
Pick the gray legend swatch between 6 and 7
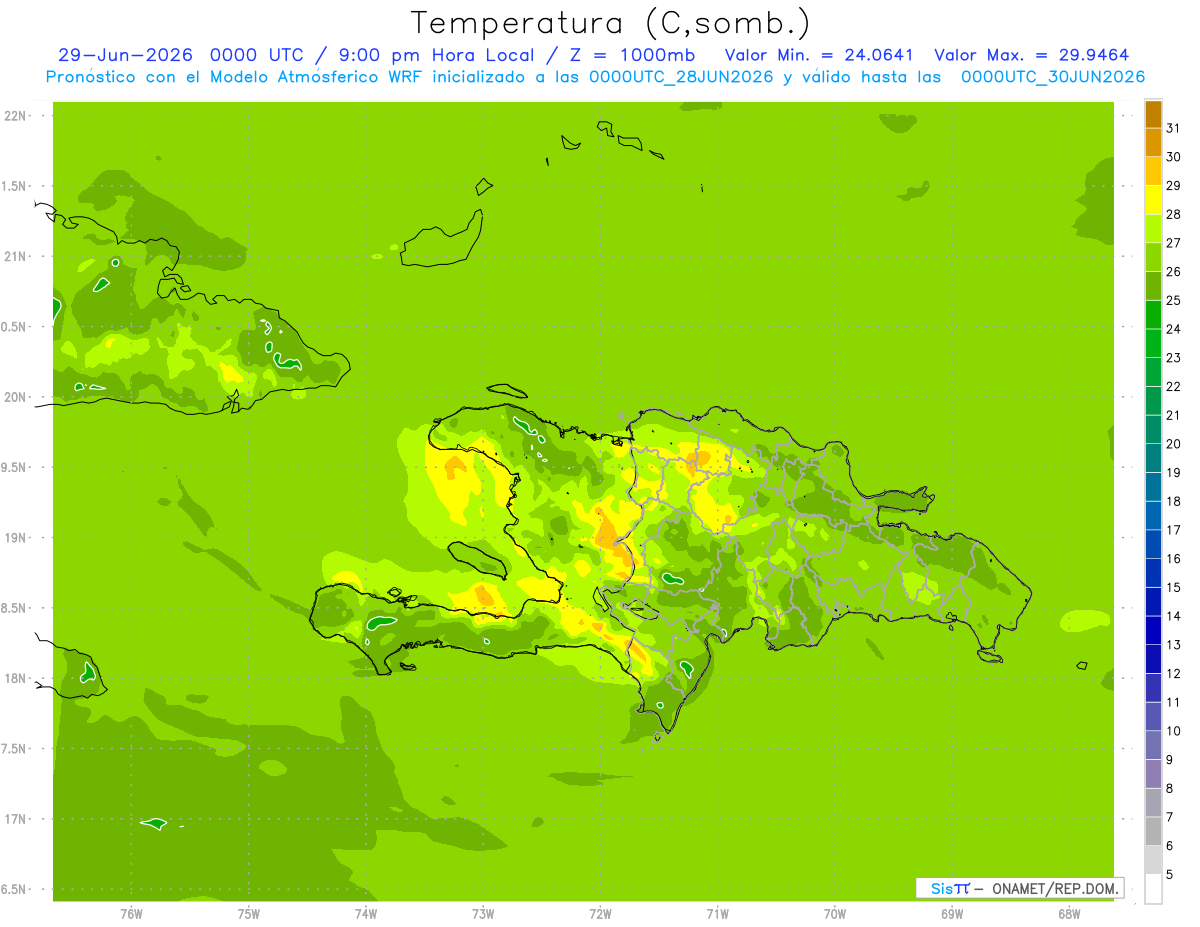click(1153, 832)
